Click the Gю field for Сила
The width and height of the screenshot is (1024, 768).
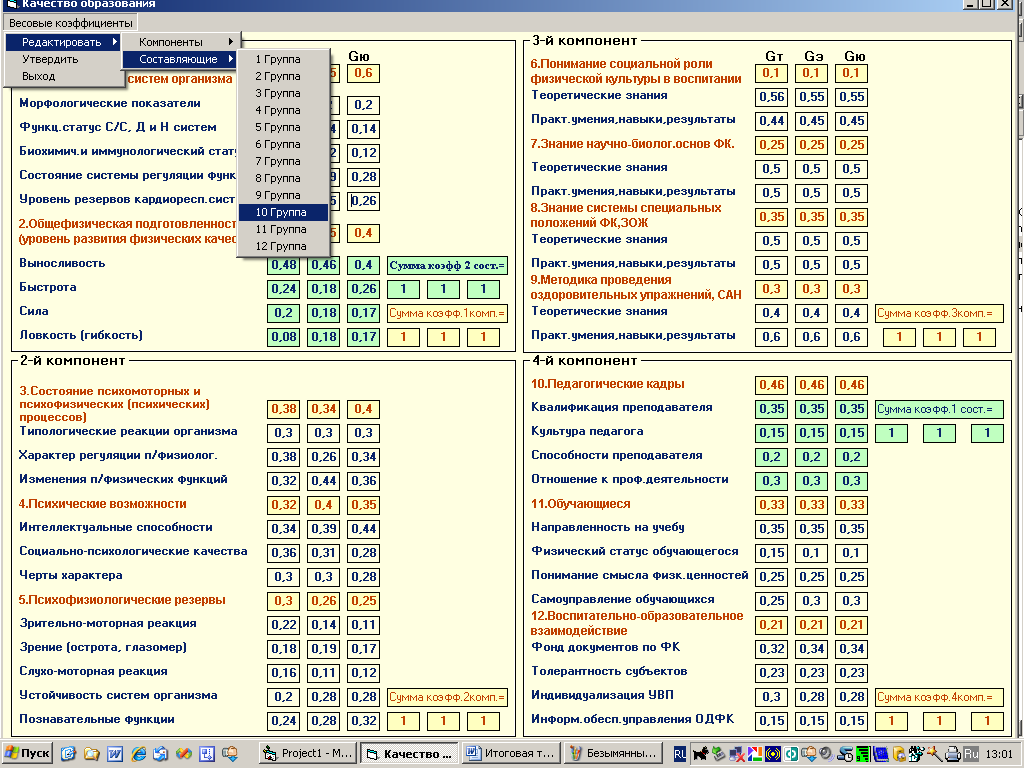[363, 313]
